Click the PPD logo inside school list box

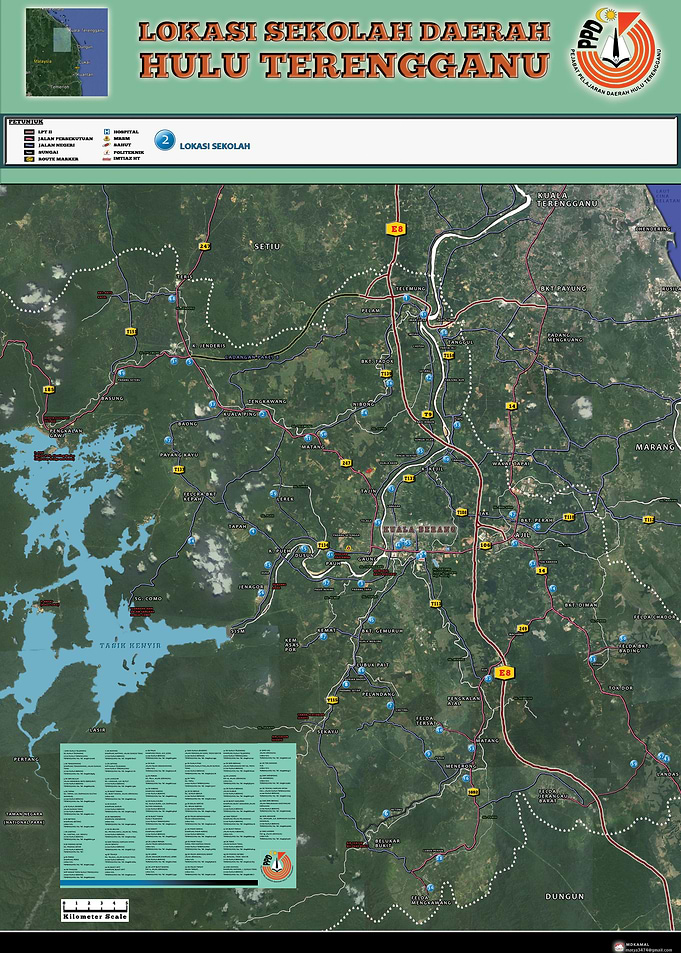pyautogui.click(x=277, y=865)
